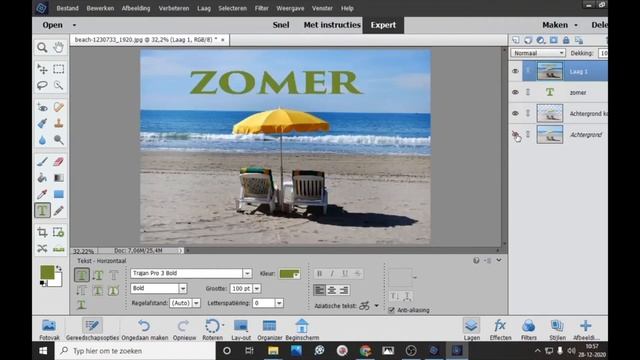Open the Verbeteren menu

click(174, 8)
